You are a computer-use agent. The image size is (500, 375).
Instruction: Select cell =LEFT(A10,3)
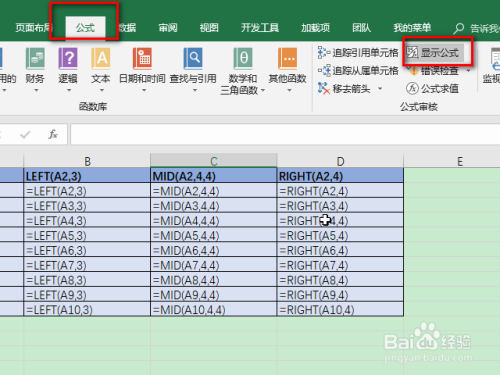pyautogui.click(x=87, y=310)
